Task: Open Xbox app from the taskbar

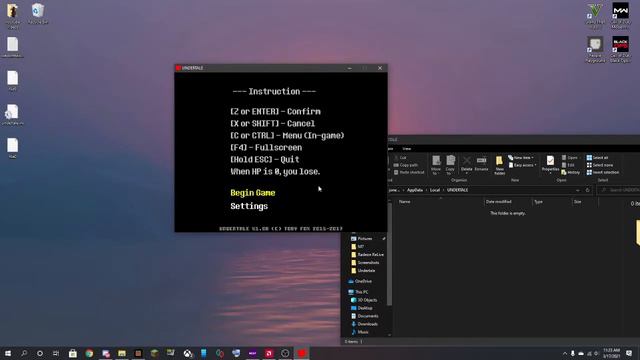Action: click(187, 353)
